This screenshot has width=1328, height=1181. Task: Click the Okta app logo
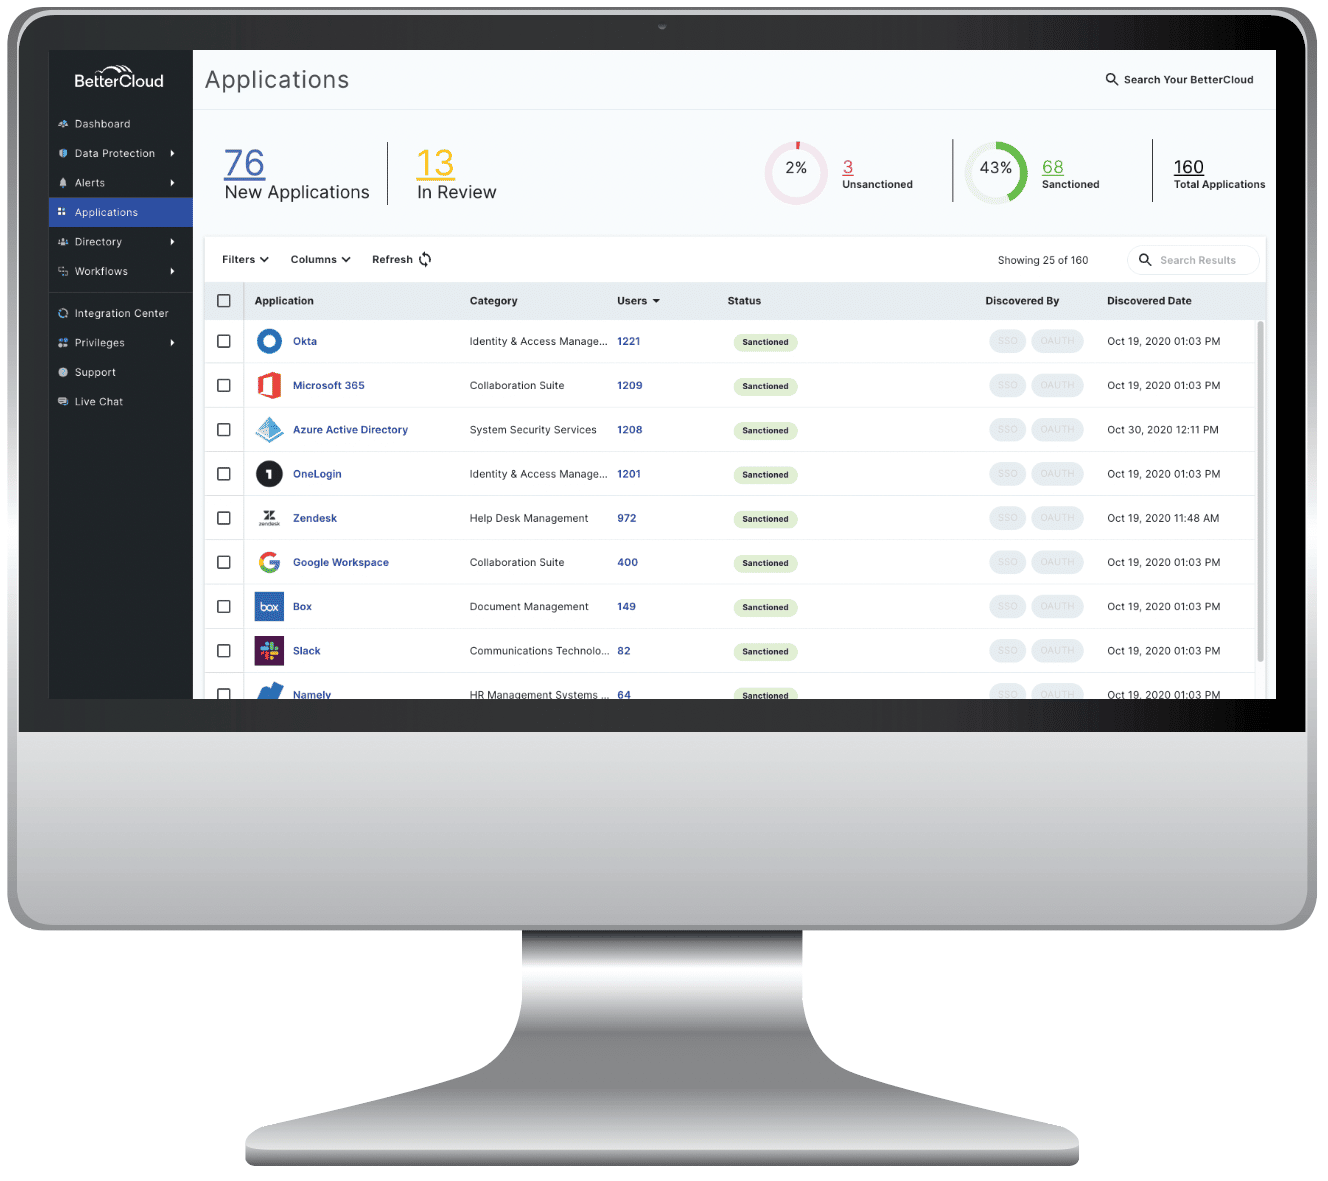pyautogui.click(x=269, y=341)
